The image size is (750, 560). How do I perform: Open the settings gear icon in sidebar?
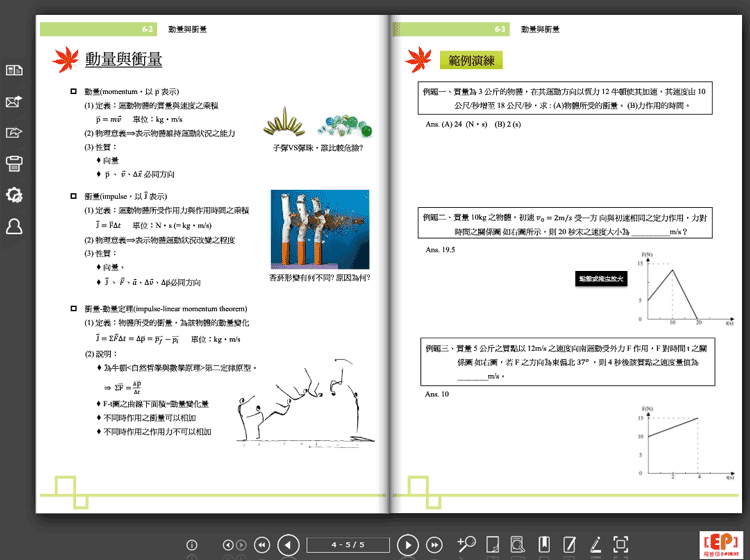tap(14, 195)
